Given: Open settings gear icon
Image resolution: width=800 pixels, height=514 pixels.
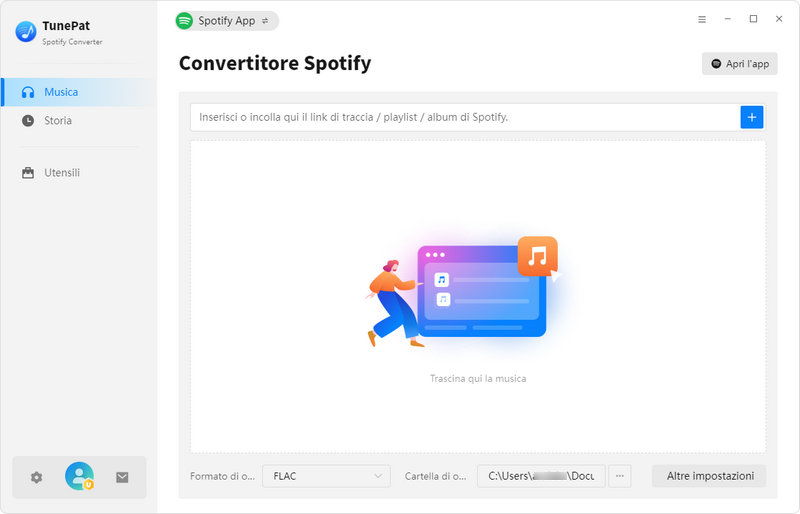Looking at the screenshot, I should [36, 477].
